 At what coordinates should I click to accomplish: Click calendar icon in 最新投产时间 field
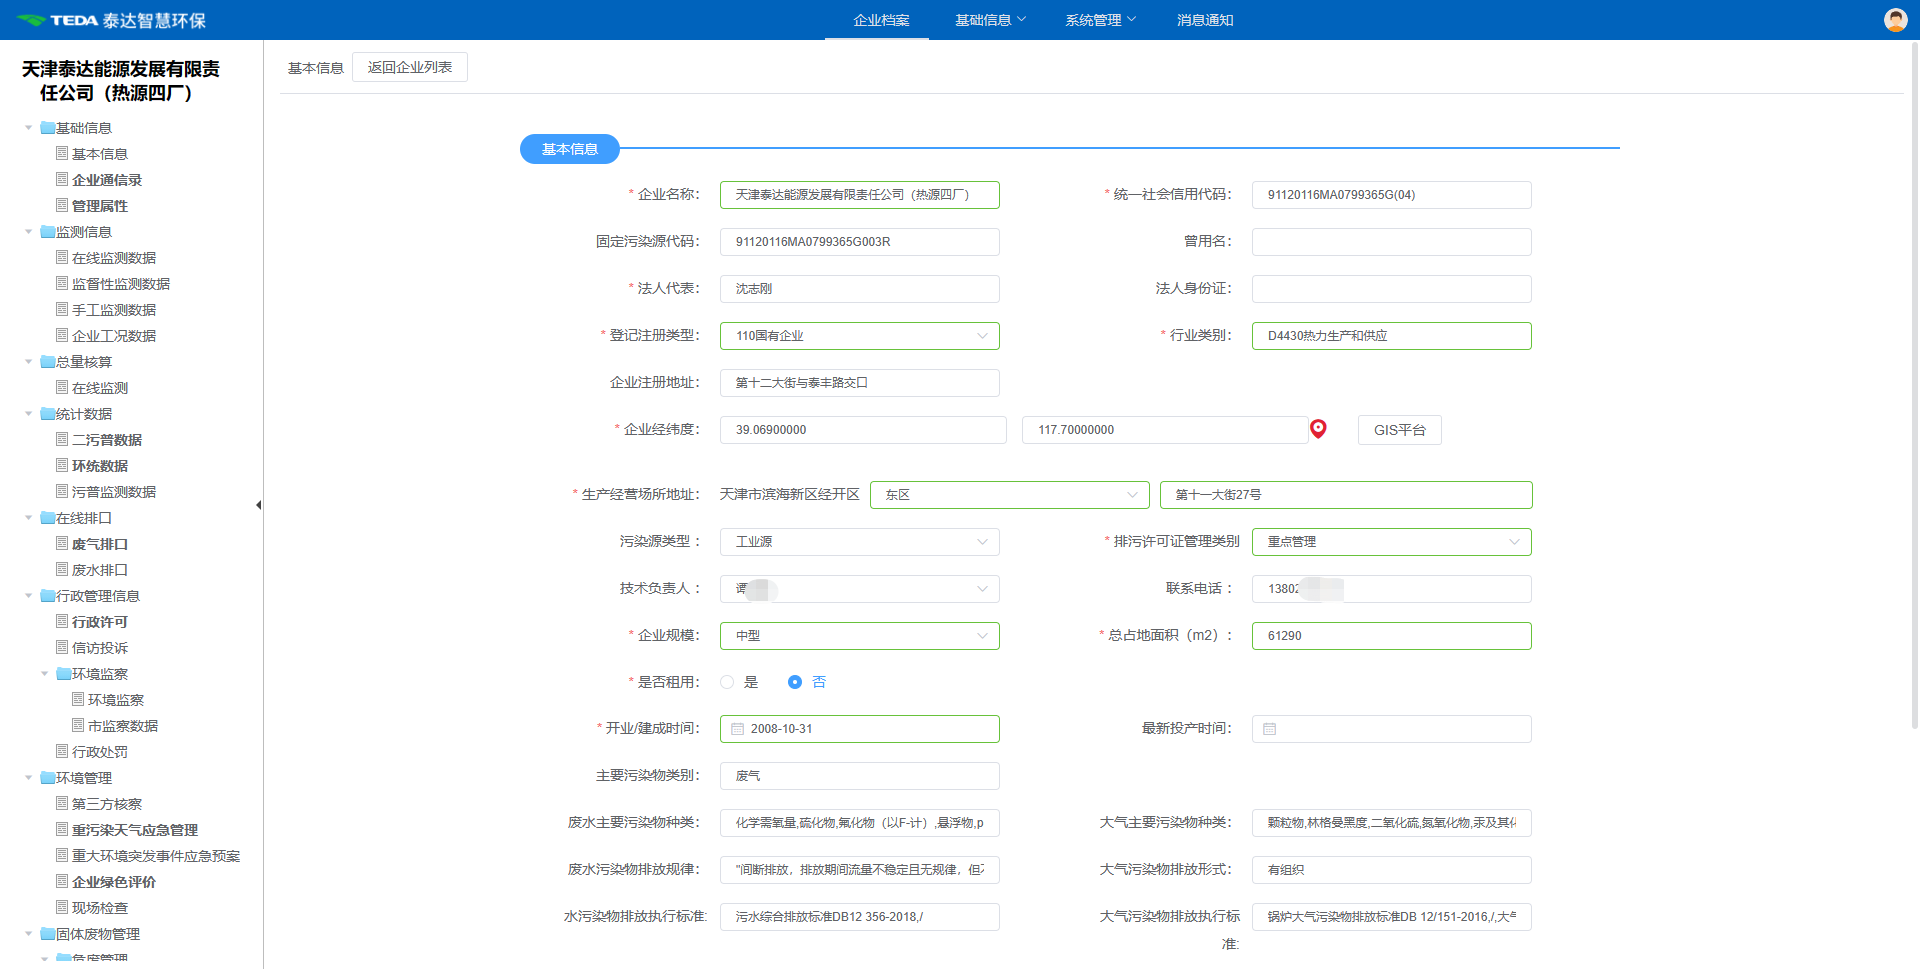1270,729
